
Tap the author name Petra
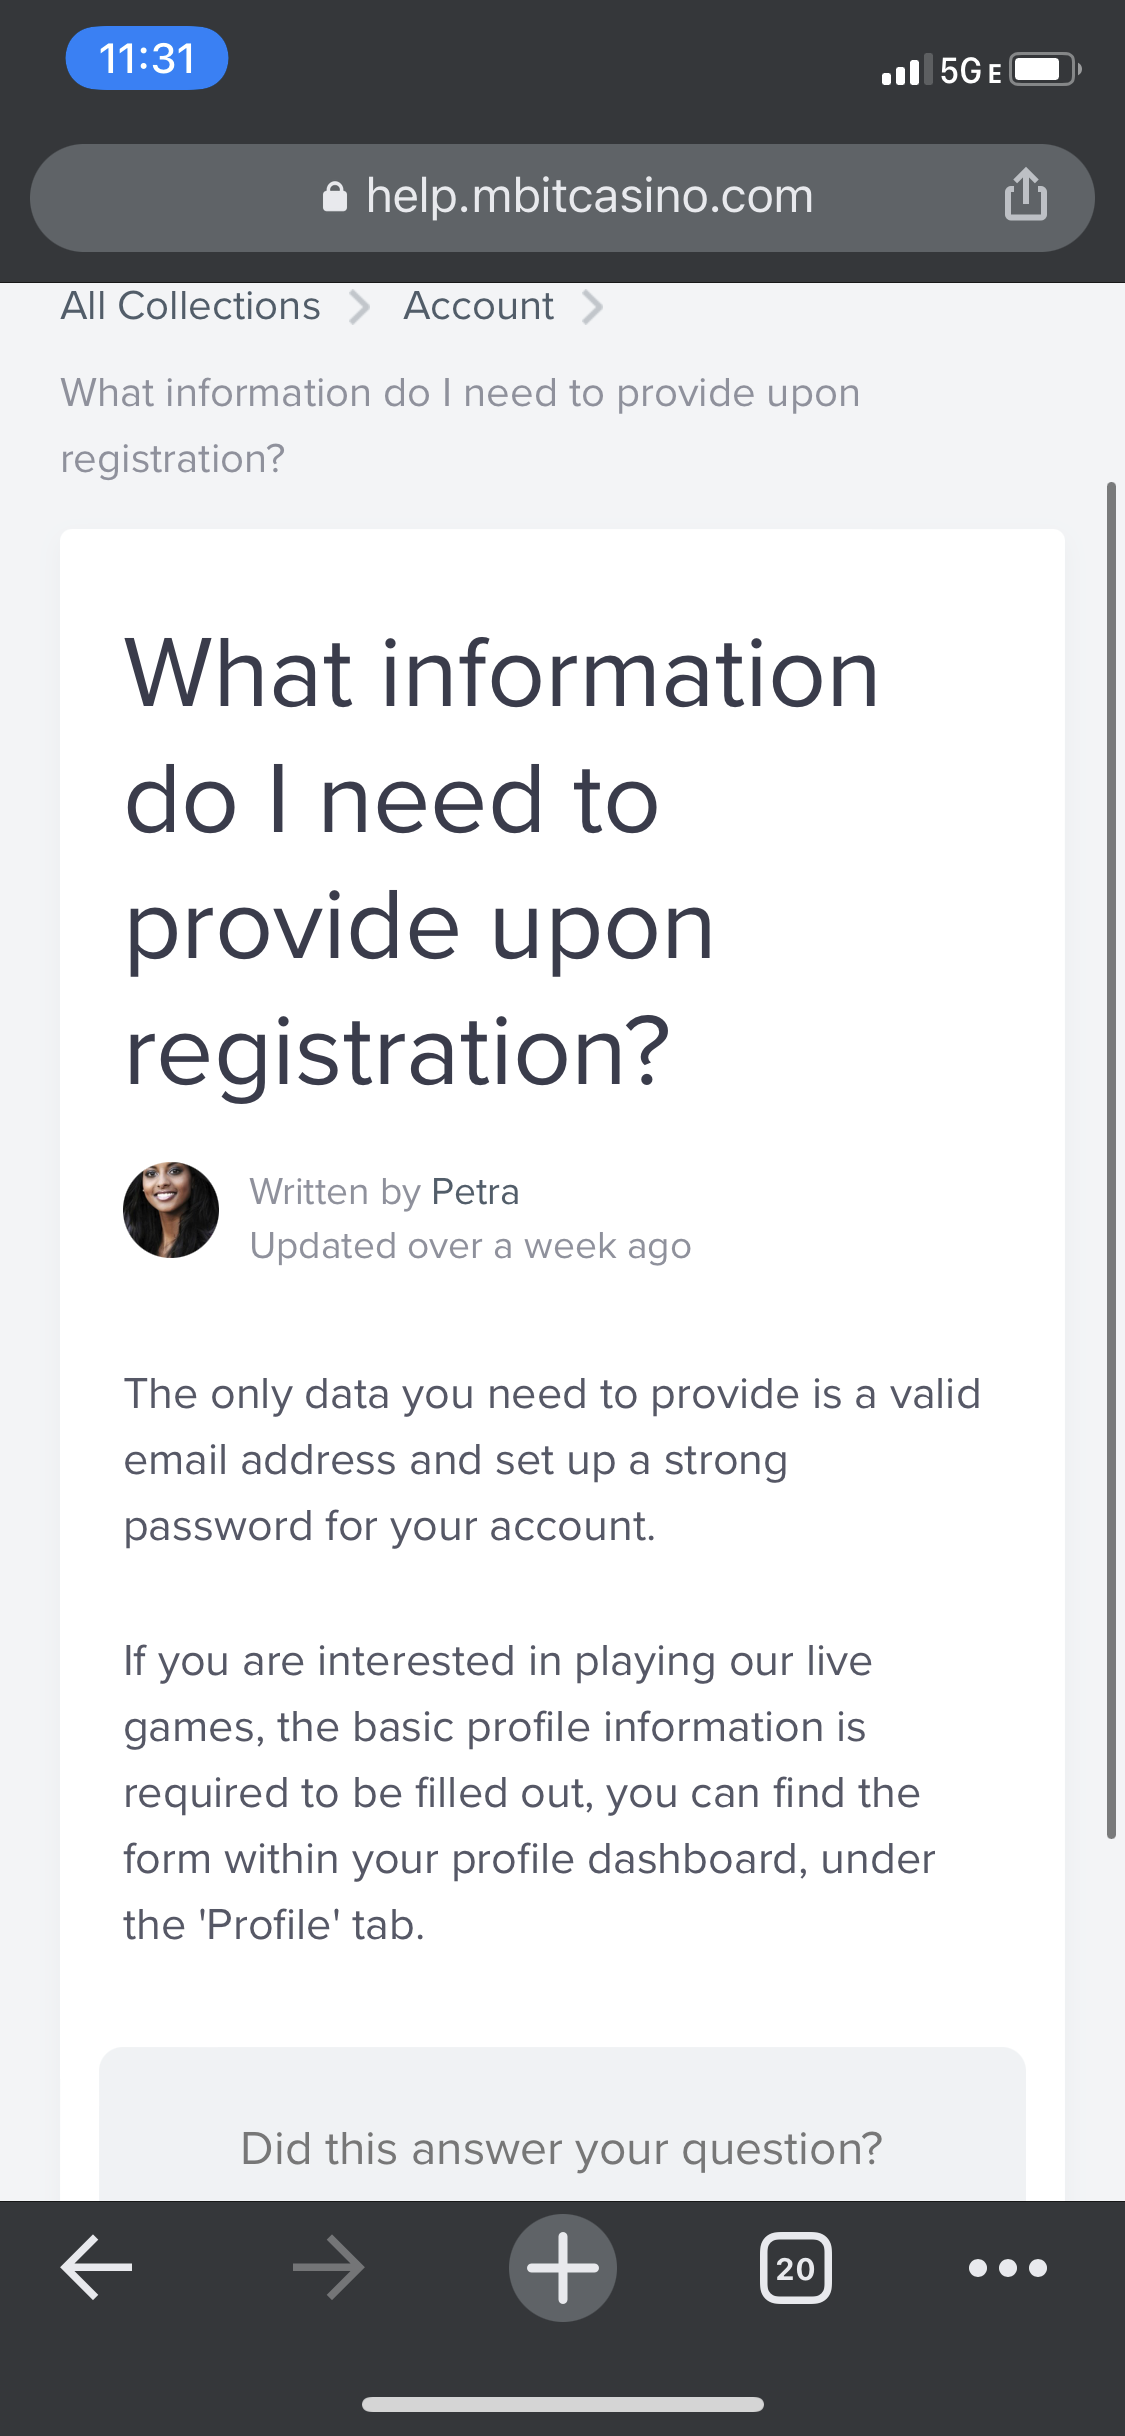pyautogui.click(x=475, y=1192)
